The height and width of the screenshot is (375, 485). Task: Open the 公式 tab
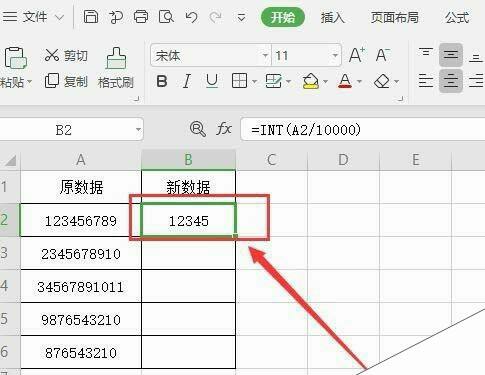click(457, 17)
